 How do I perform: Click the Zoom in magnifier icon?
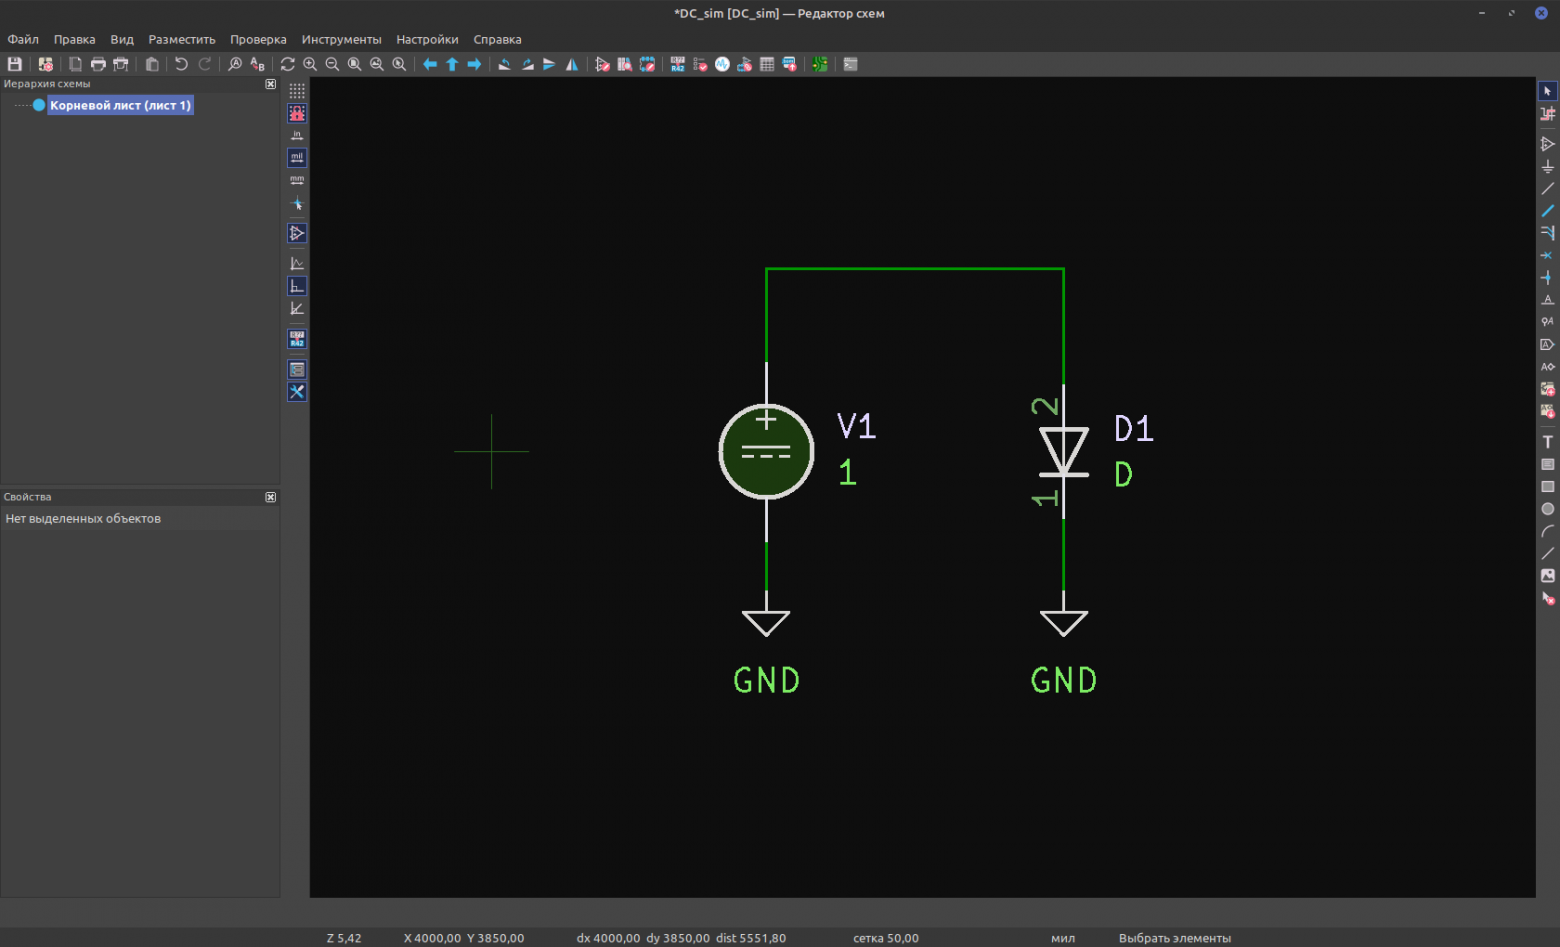pyautogui.click(x=310, y=64)
